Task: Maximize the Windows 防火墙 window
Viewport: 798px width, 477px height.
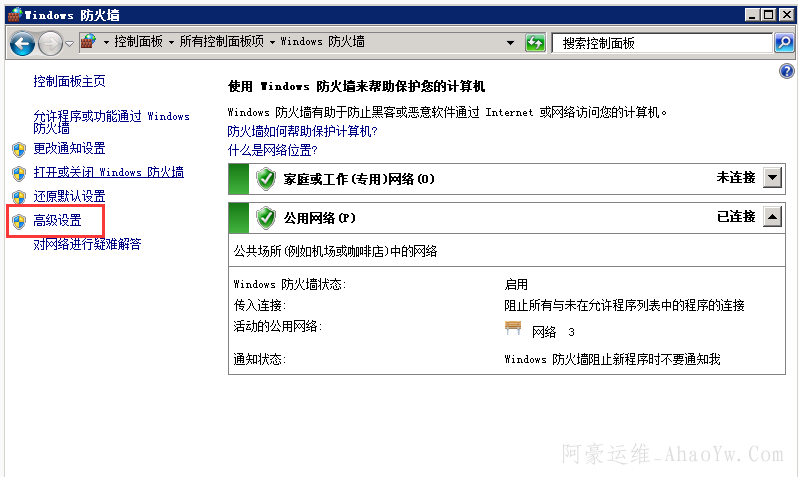Action: pyautogui.click(x=769, y=15)
